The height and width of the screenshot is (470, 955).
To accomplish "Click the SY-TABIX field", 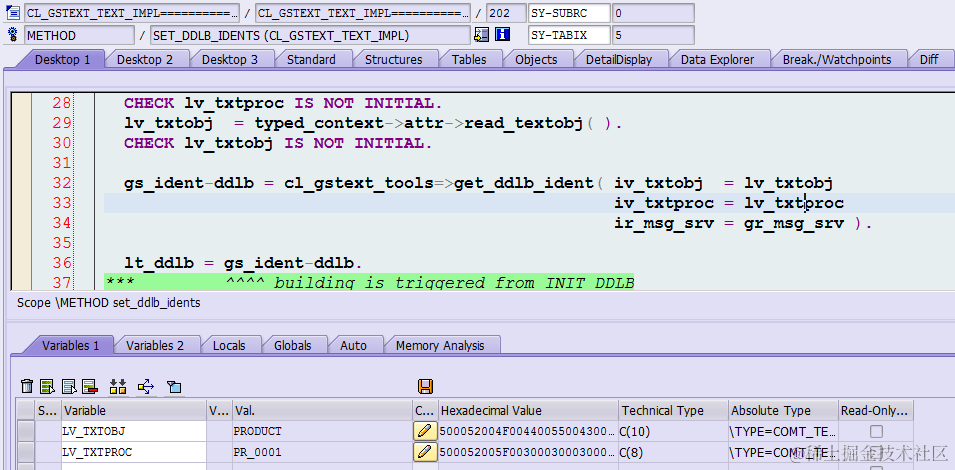I will 569,35.
